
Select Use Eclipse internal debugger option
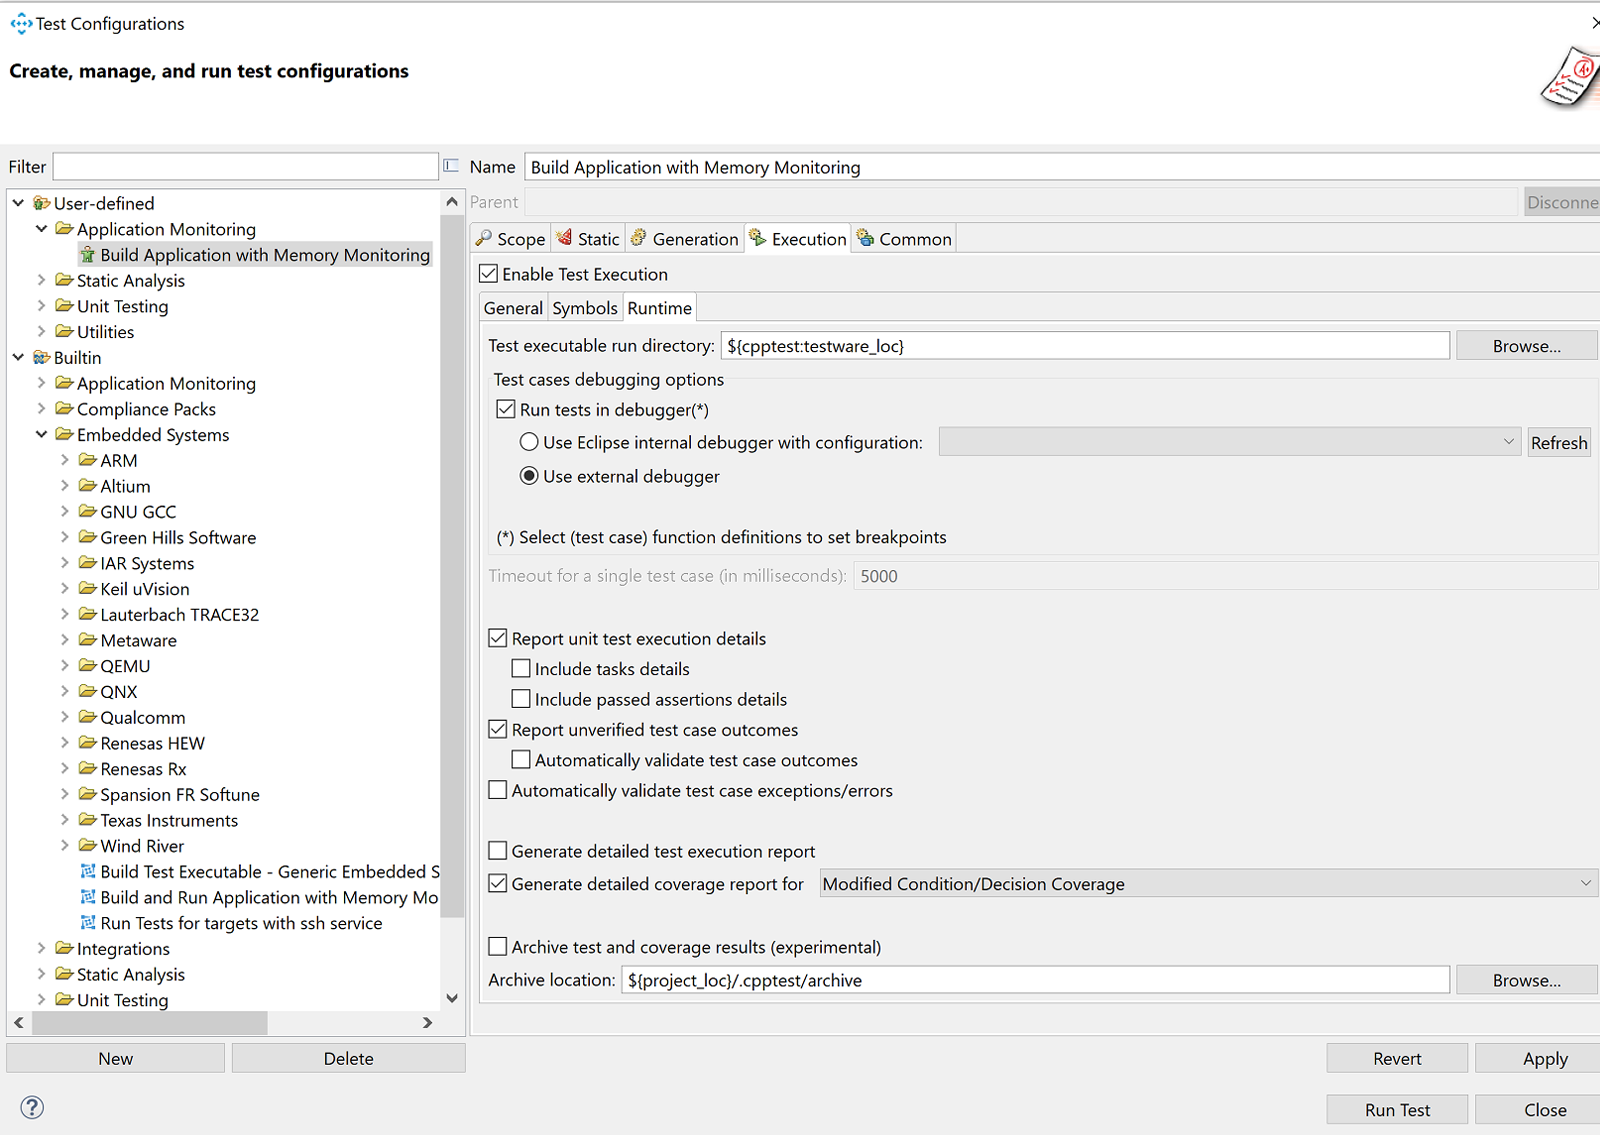coord(529,442)
